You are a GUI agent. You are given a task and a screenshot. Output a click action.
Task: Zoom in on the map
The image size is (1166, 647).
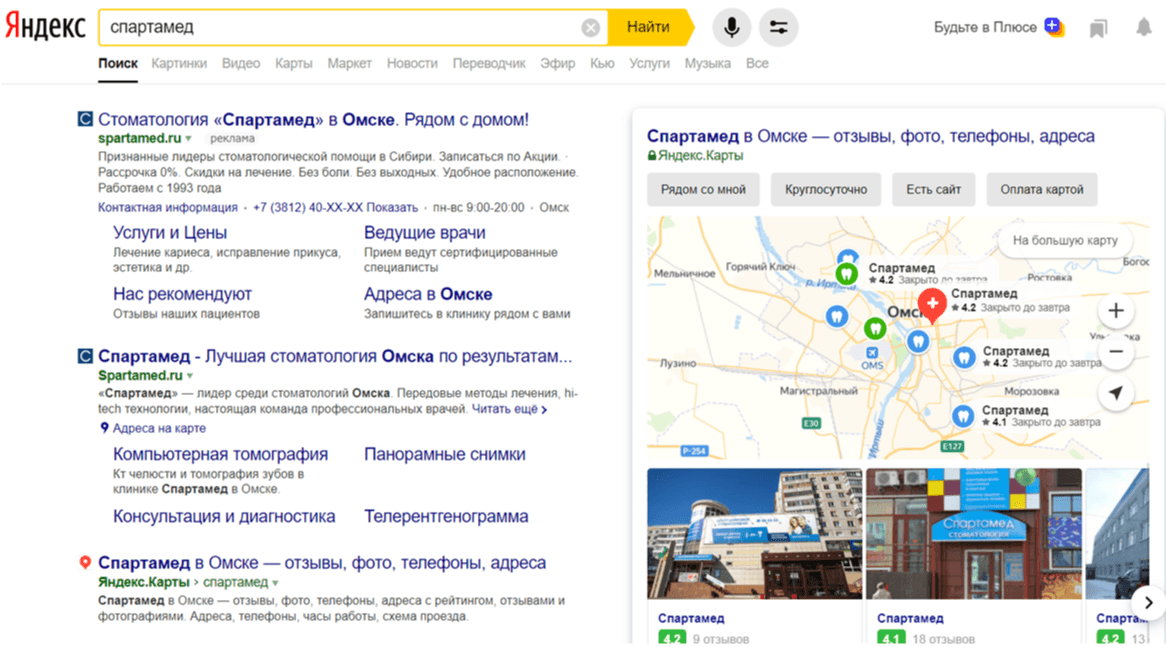click(1115, 310)
